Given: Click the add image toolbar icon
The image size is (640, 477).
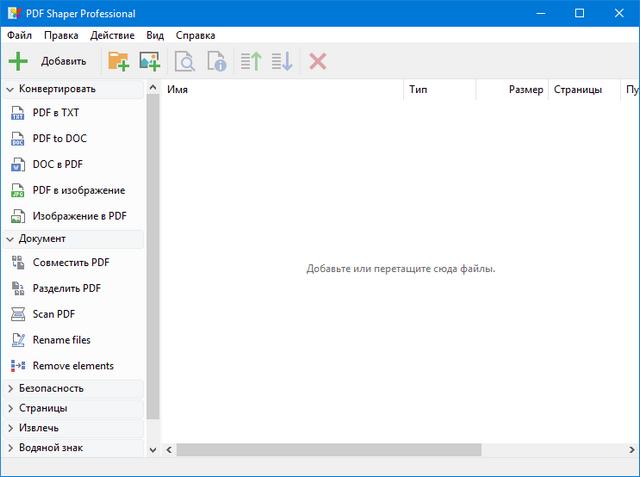Looking at the screenshot, I should pos(149,62).
